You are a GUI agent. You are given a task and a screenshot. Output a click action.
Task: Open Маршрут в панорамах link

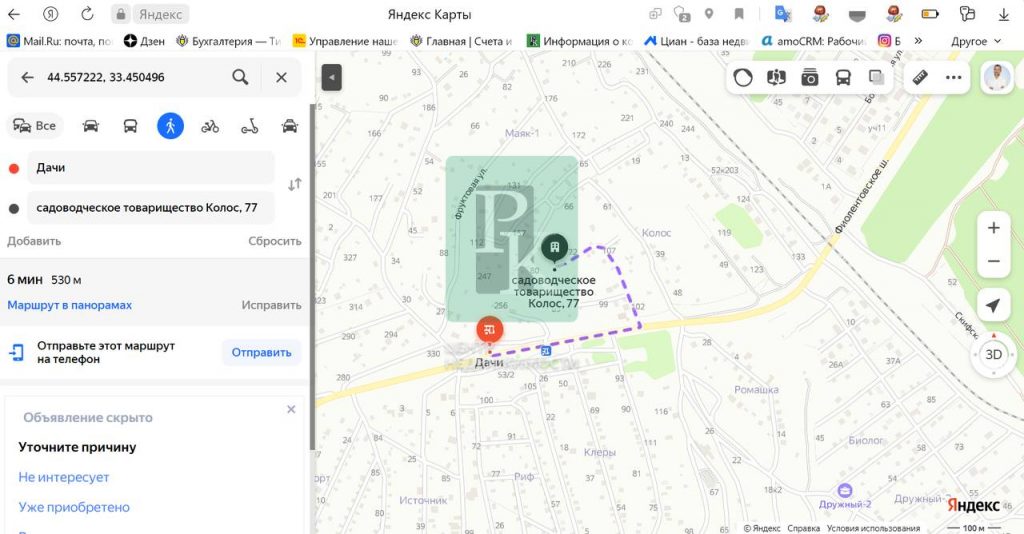[69, 305]
